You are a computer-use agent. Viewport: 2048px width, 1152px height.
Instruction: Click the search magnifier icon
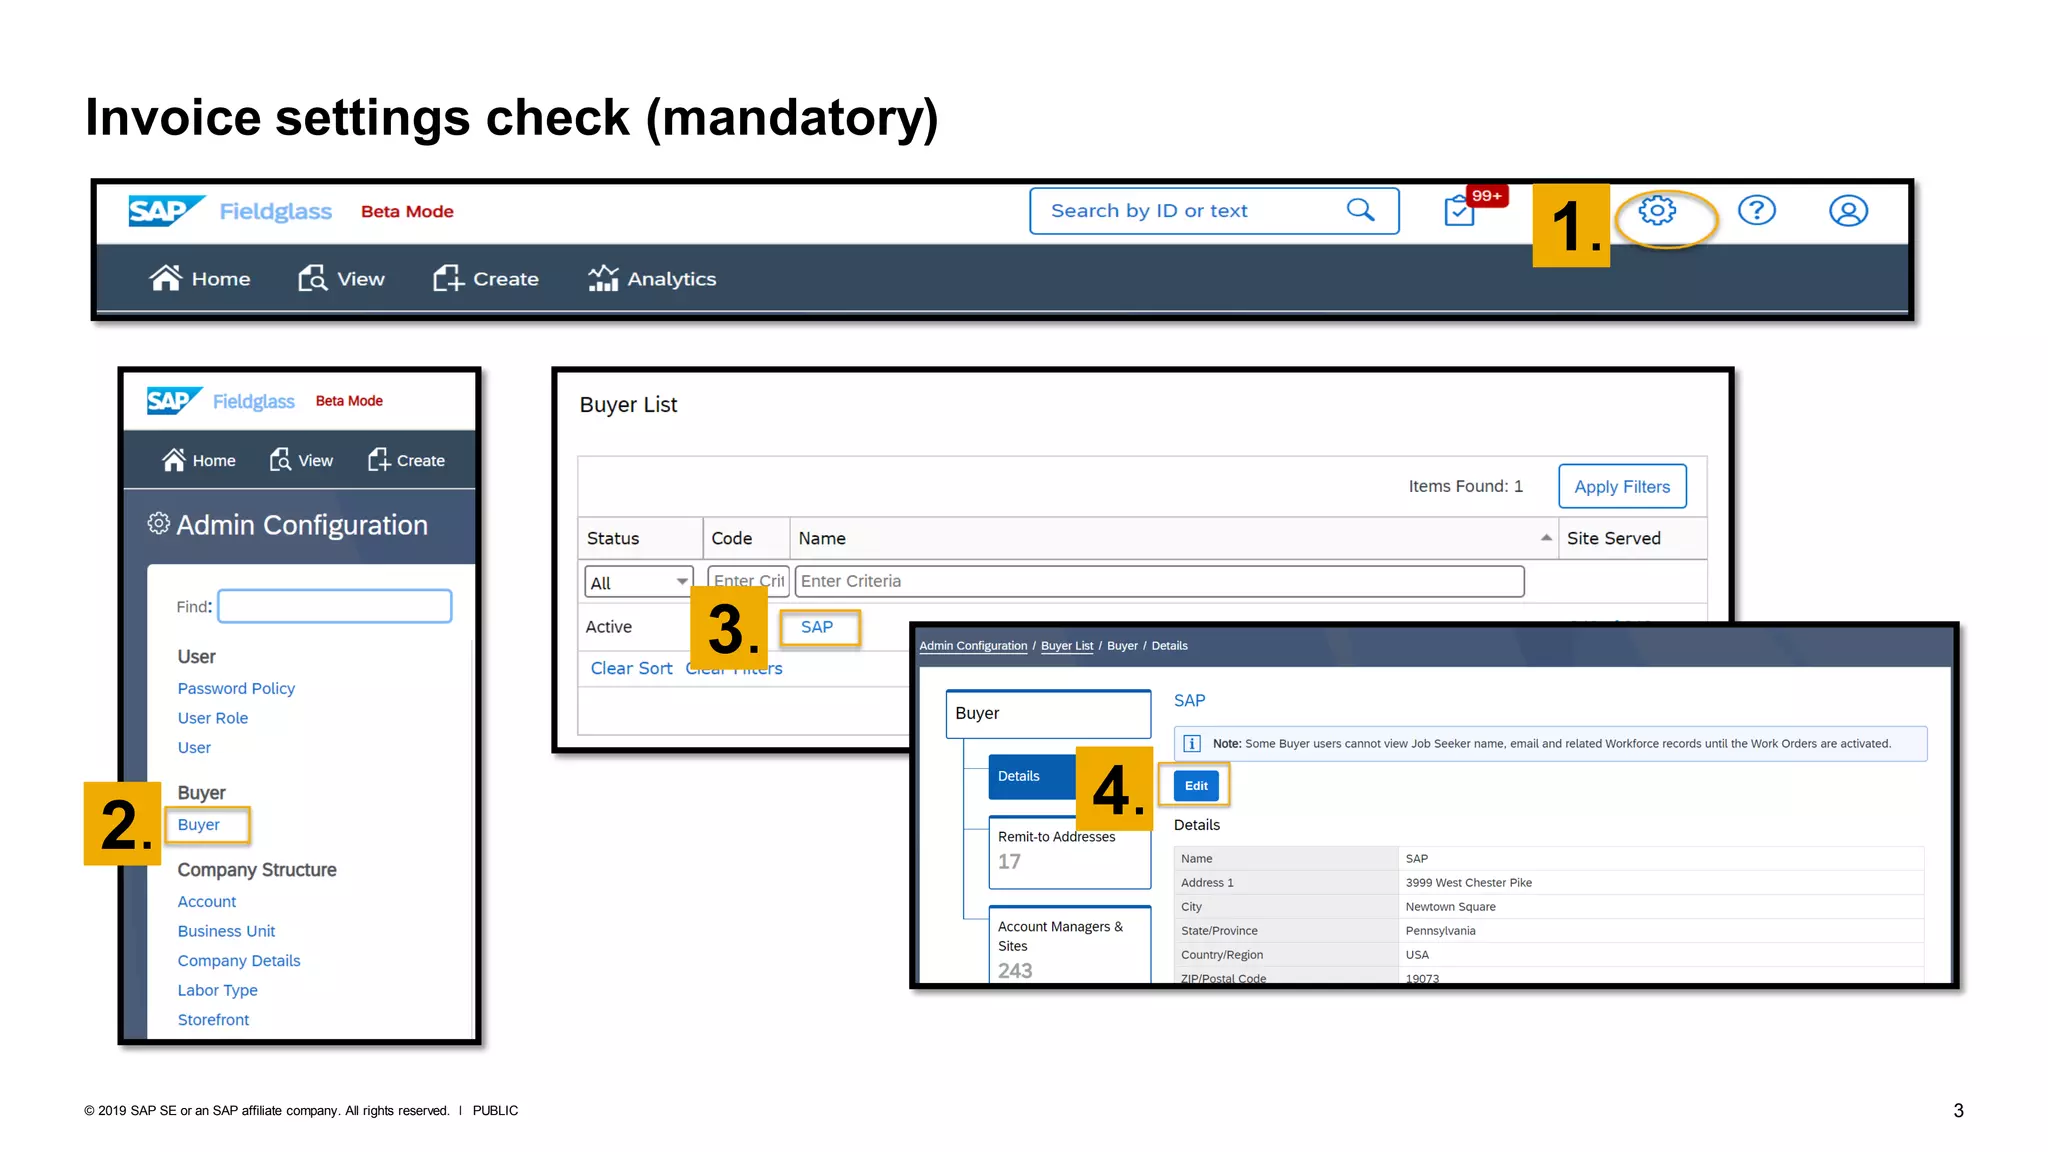click(x=1360, y=210)
